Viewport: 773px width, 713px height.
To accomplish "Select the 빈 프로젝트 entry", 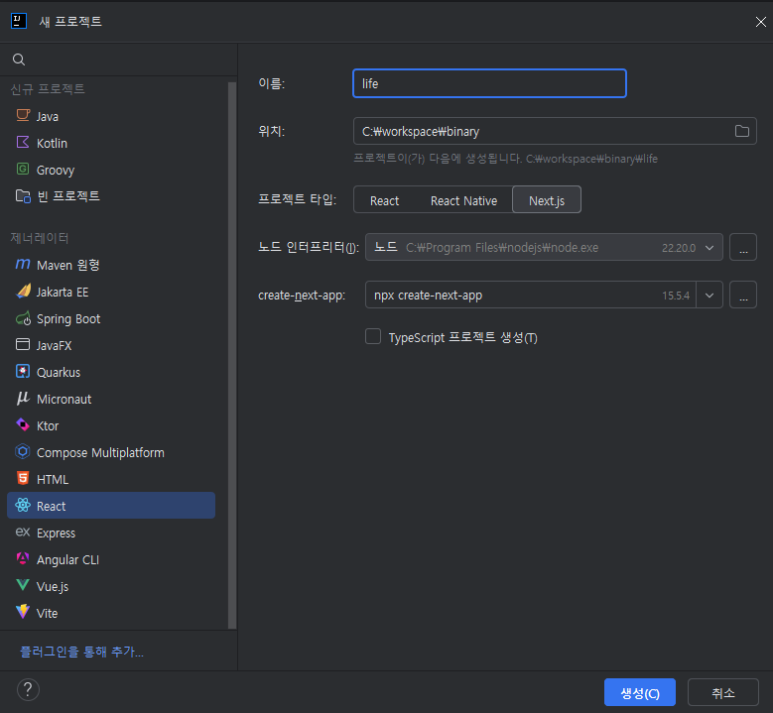I will [111, 196].
